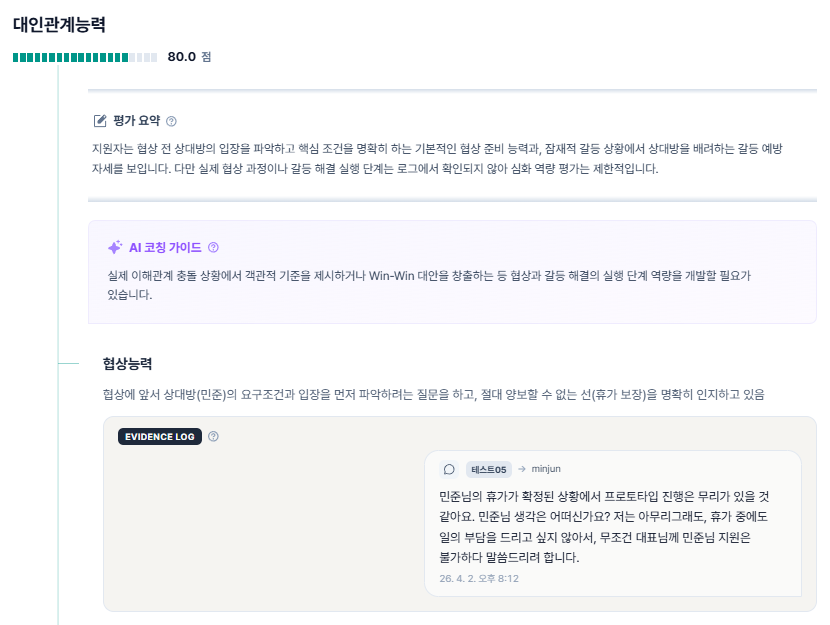Open the AI 코칭 가이드 help icon
The height and width of the screenshot is (625, 830).
[x=213, y=247]
